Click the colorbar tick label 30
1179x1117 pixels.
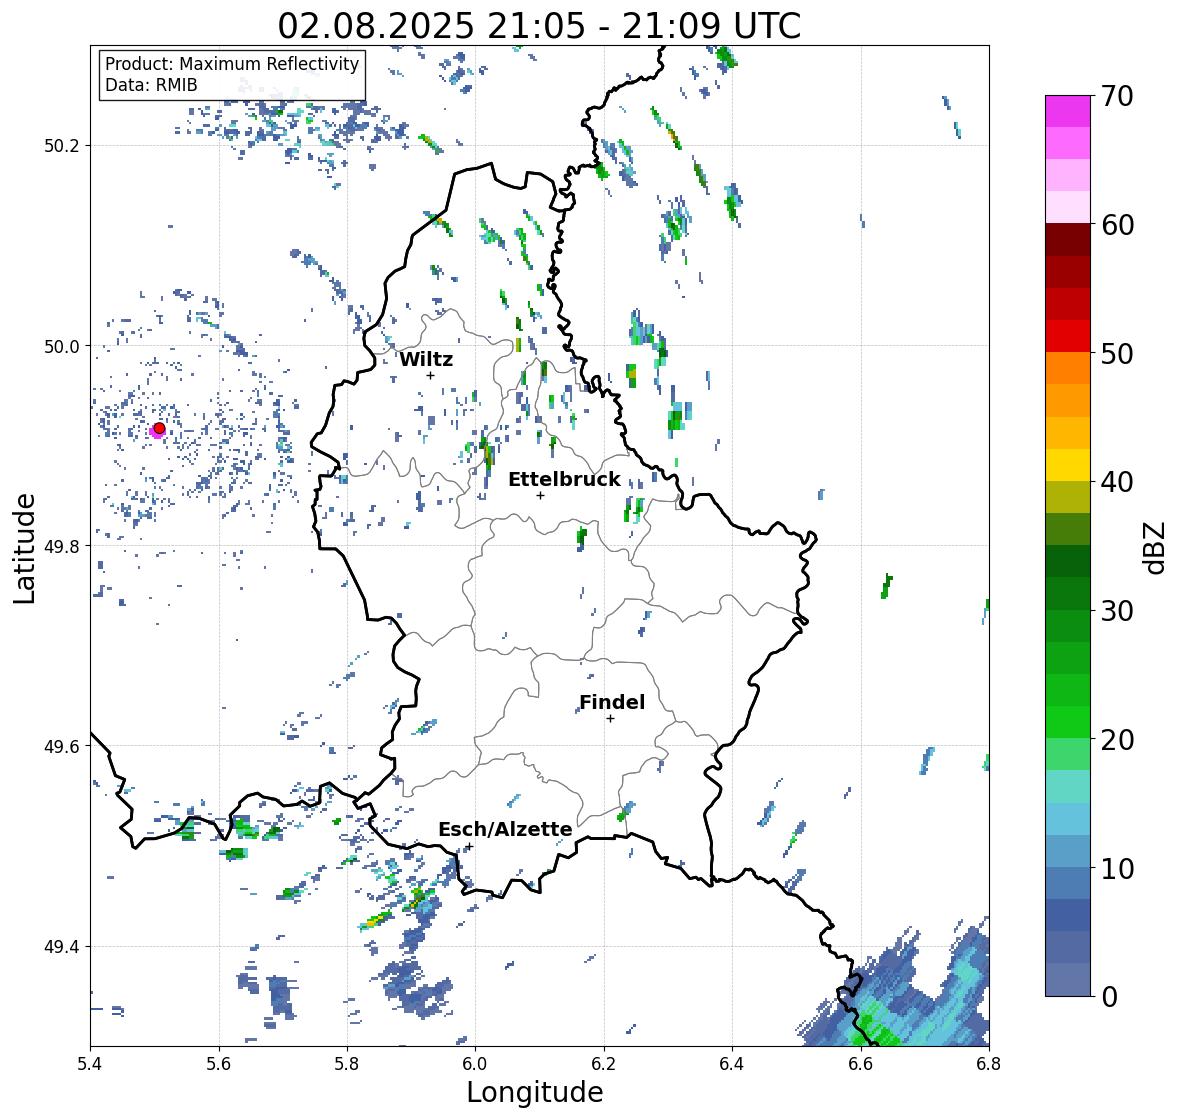pos(1117,610)
